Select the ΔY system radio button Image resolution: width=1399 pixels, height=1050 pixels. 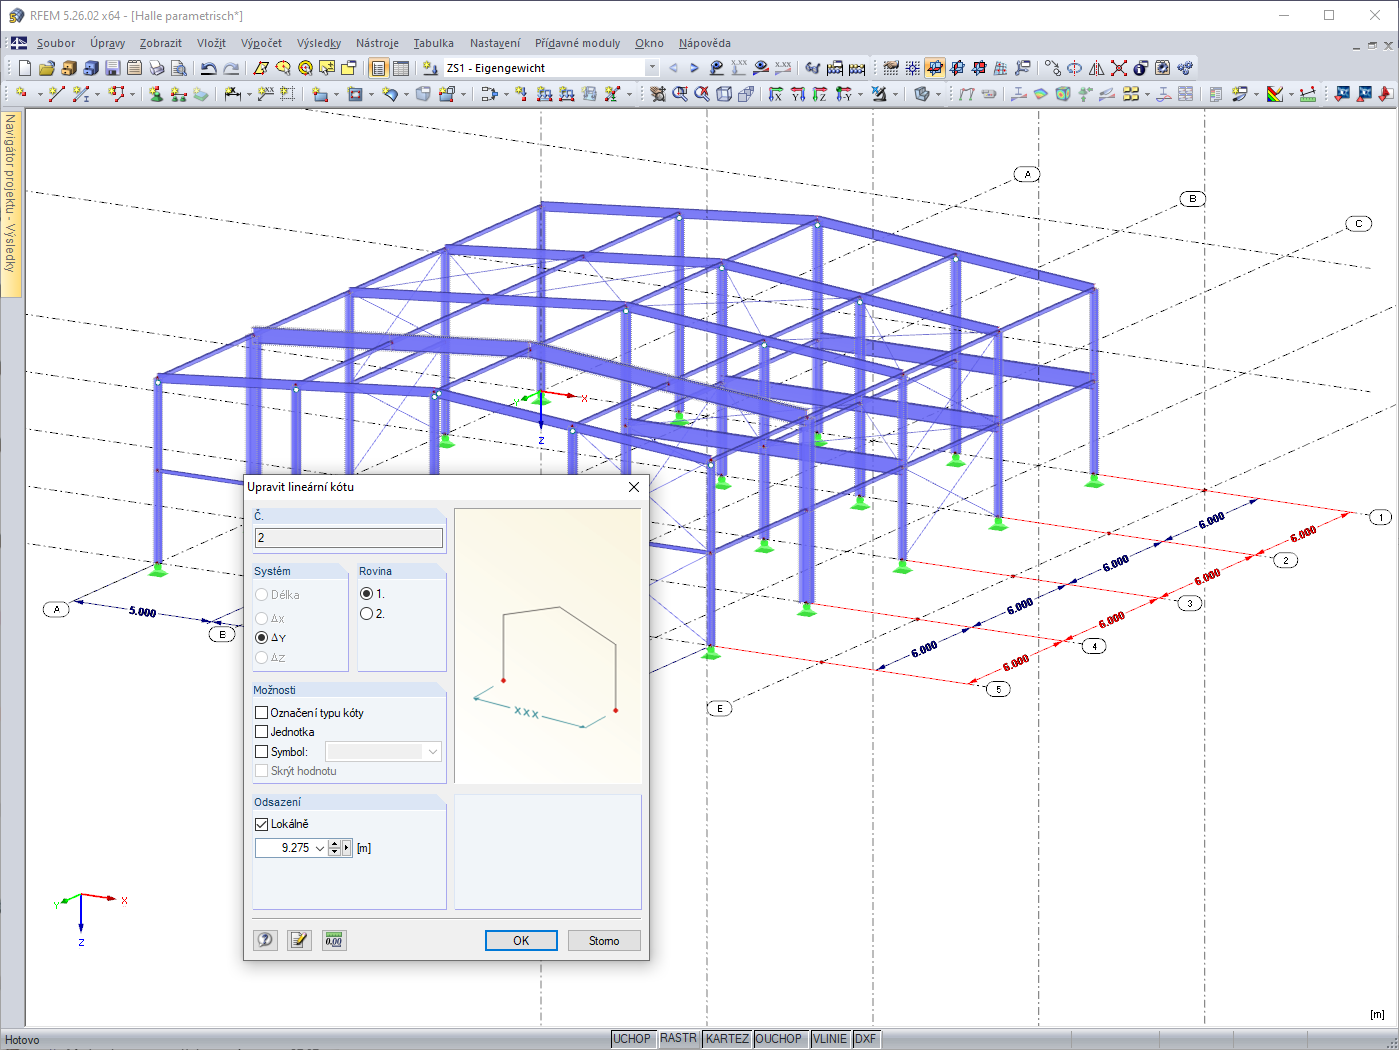[262, 638]
